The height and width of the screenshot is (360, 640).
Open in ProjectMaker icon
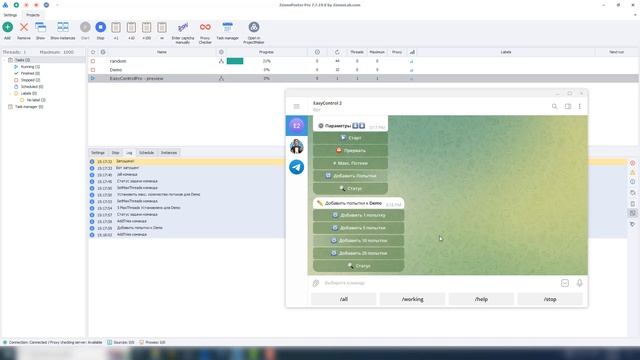coord(253,27)
